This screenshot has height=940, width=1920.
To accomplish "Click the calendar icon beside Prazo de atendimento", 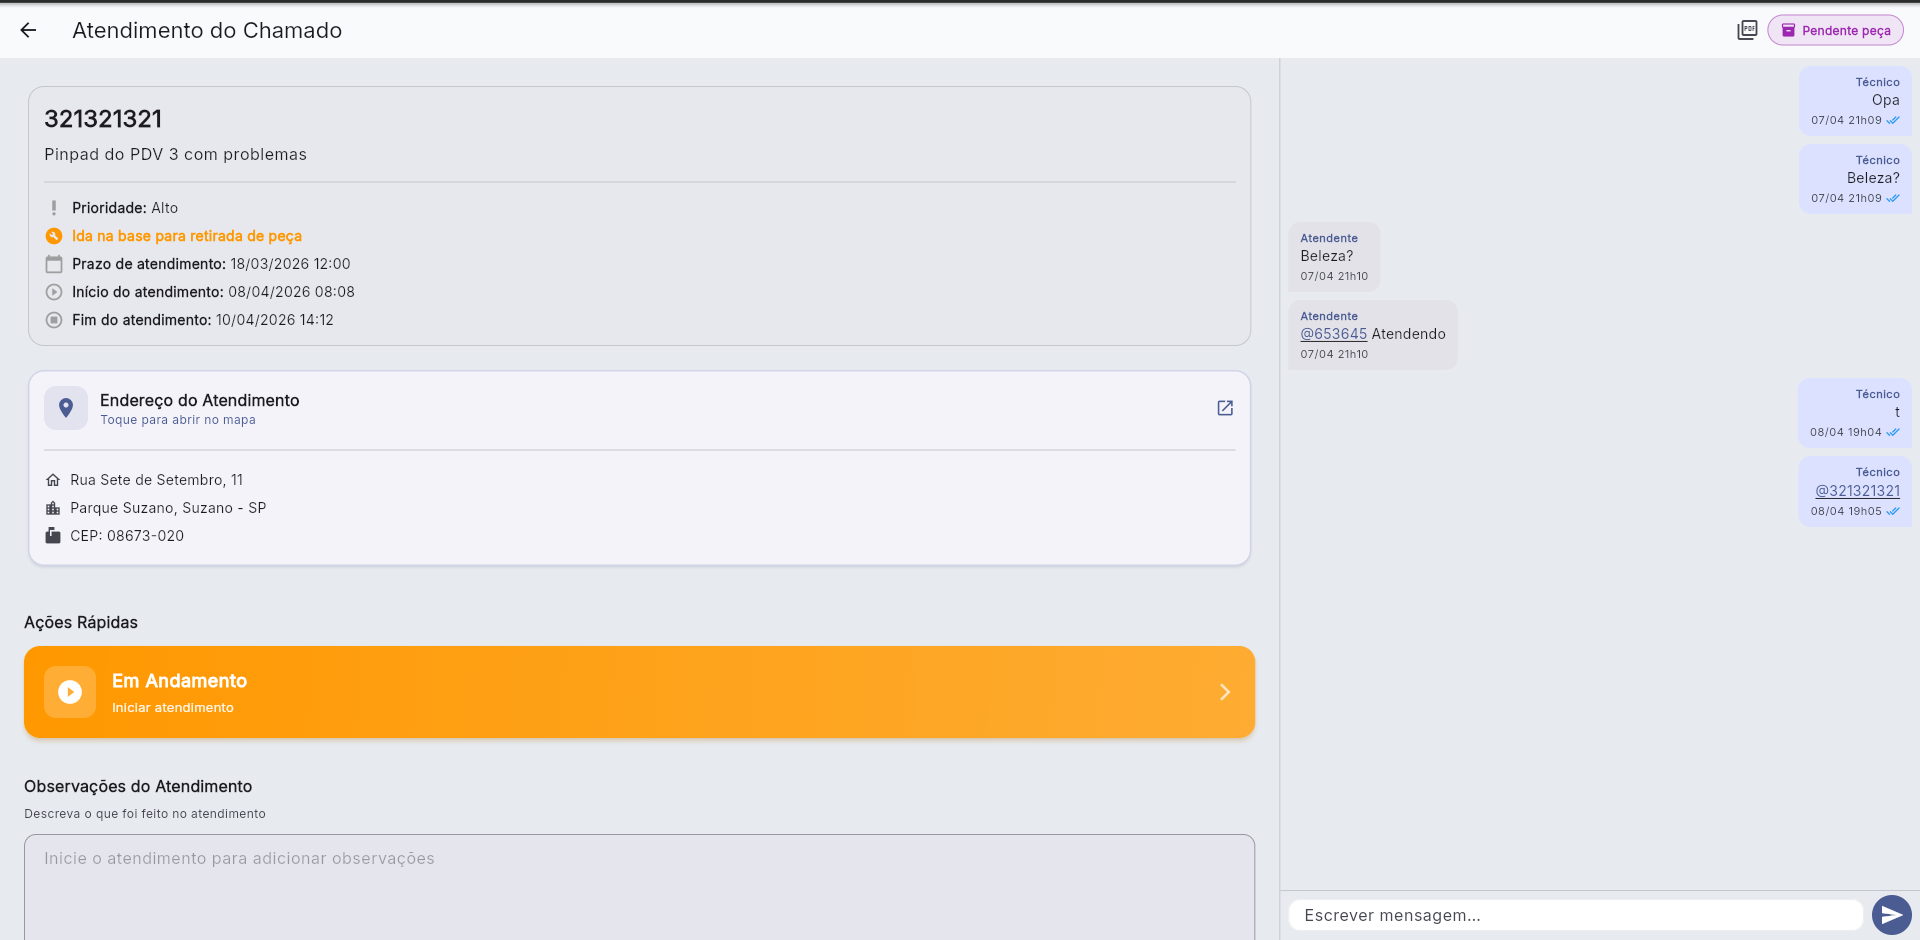I will pos(54,264).
